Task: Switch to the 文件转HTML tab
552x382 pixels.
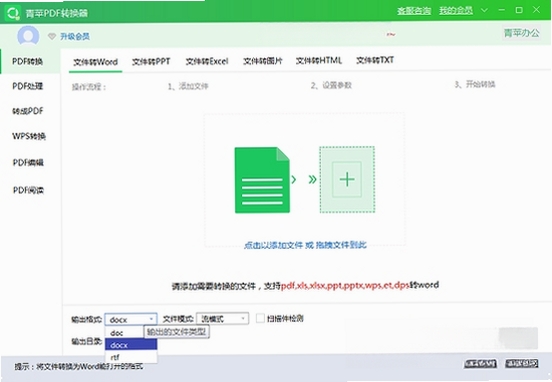Action: 319,61
